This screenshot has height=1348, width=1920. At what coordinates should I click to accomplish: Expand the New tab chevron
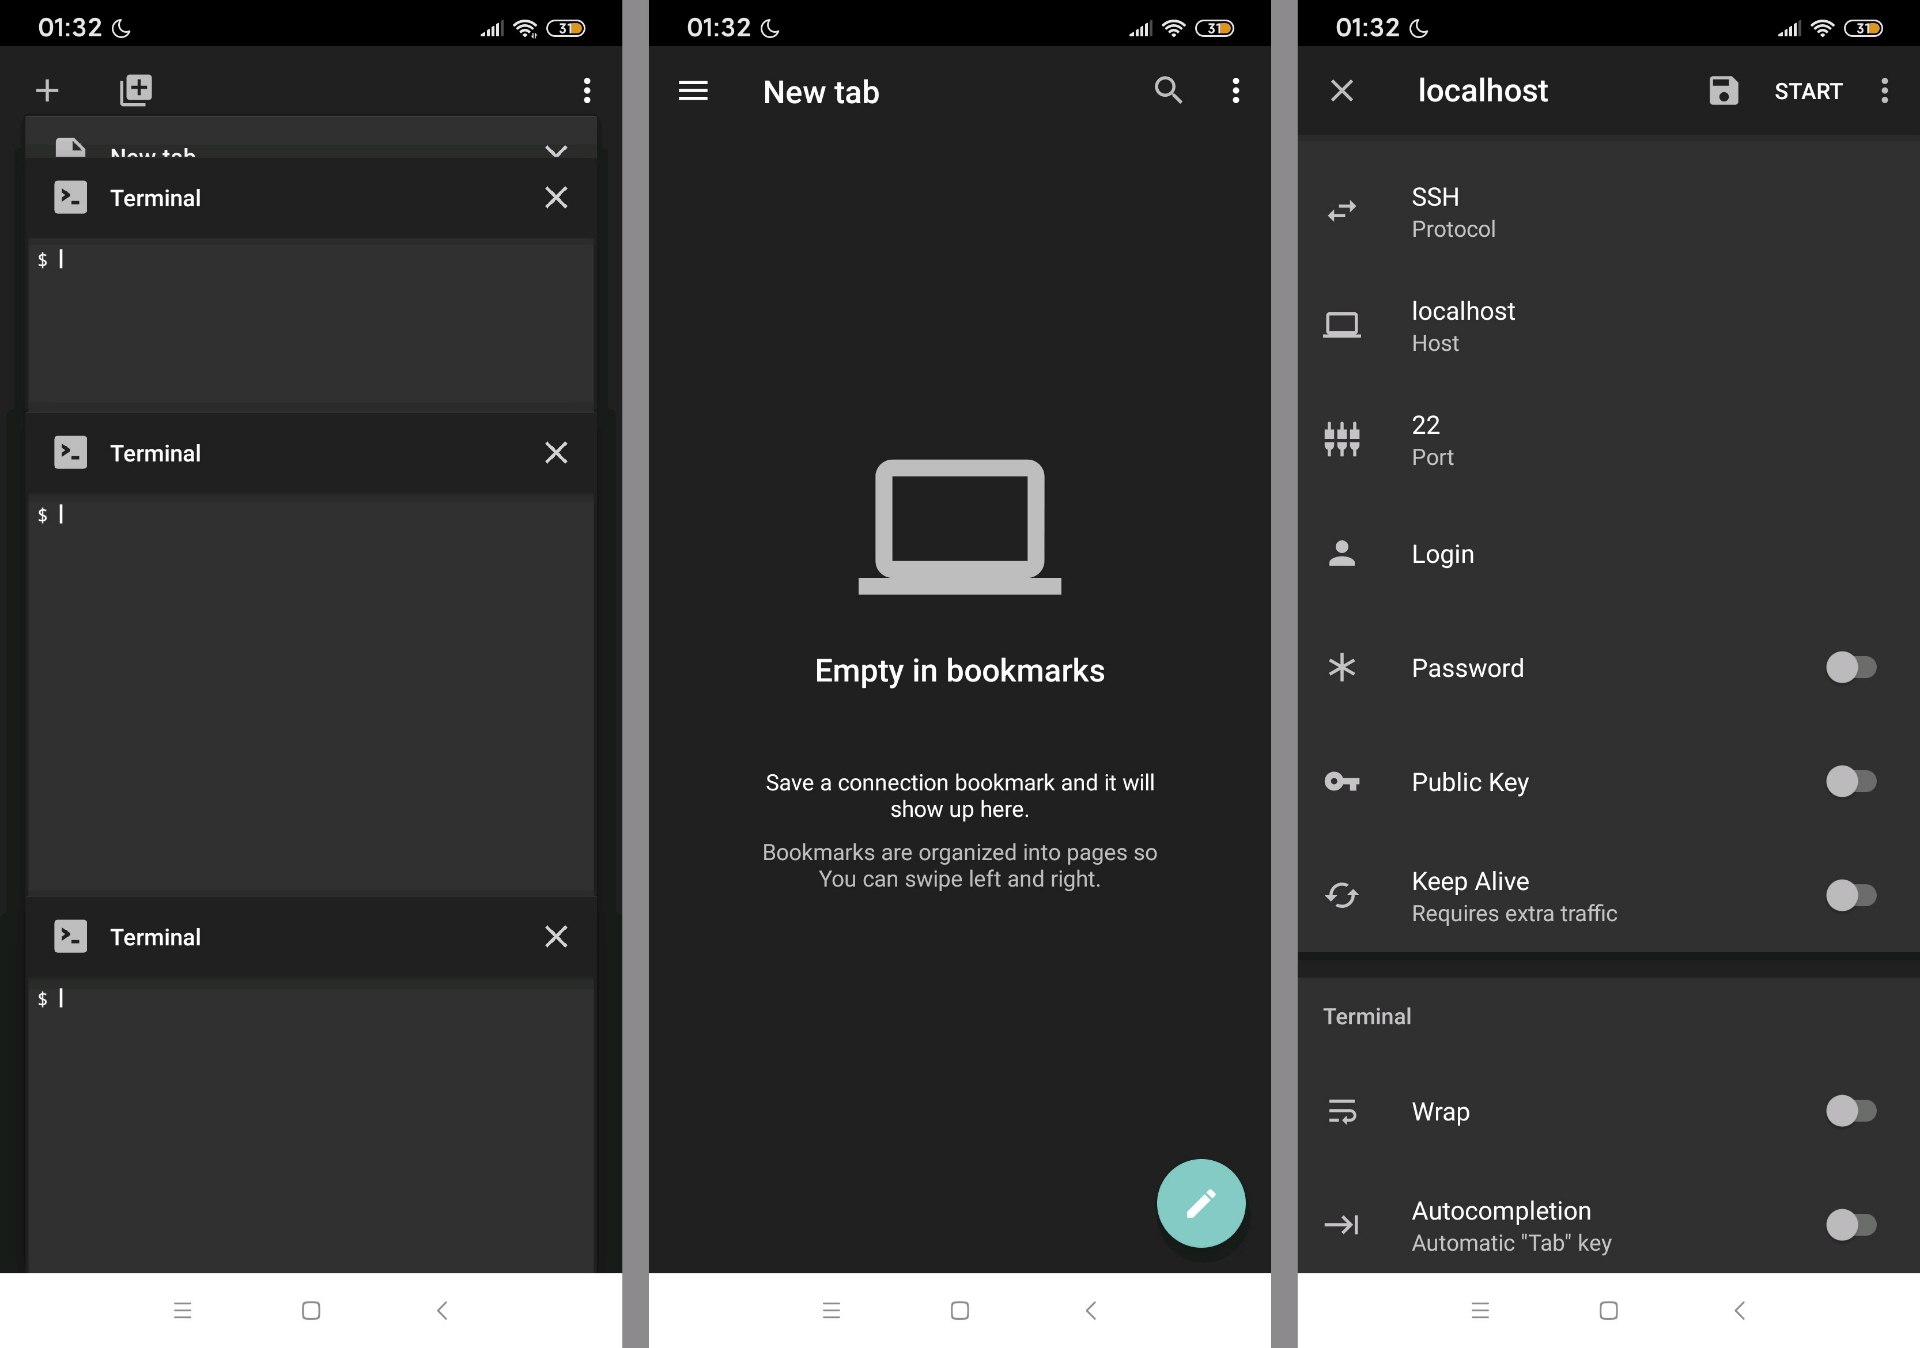coord(556,150)
